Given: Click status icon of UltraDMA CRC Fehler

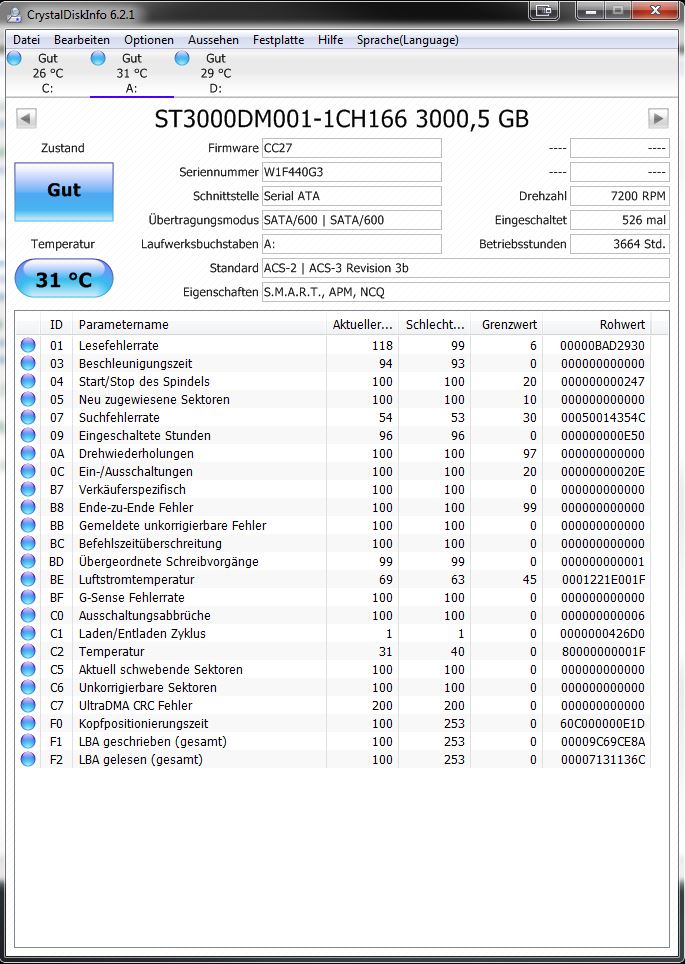Looking at the screenshot, I should [28, 706].
